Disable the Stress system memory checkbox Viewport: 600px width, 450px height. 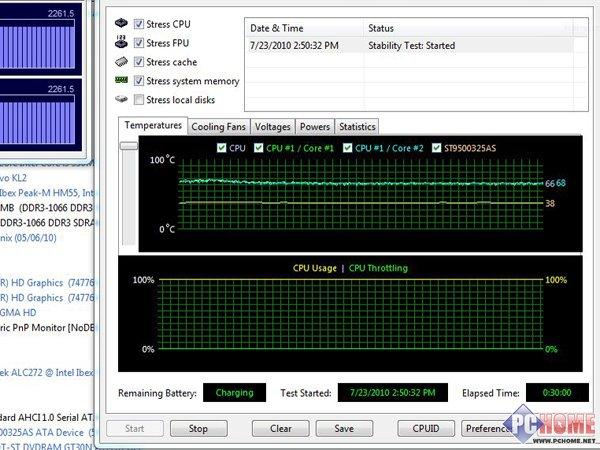(139, 80)
